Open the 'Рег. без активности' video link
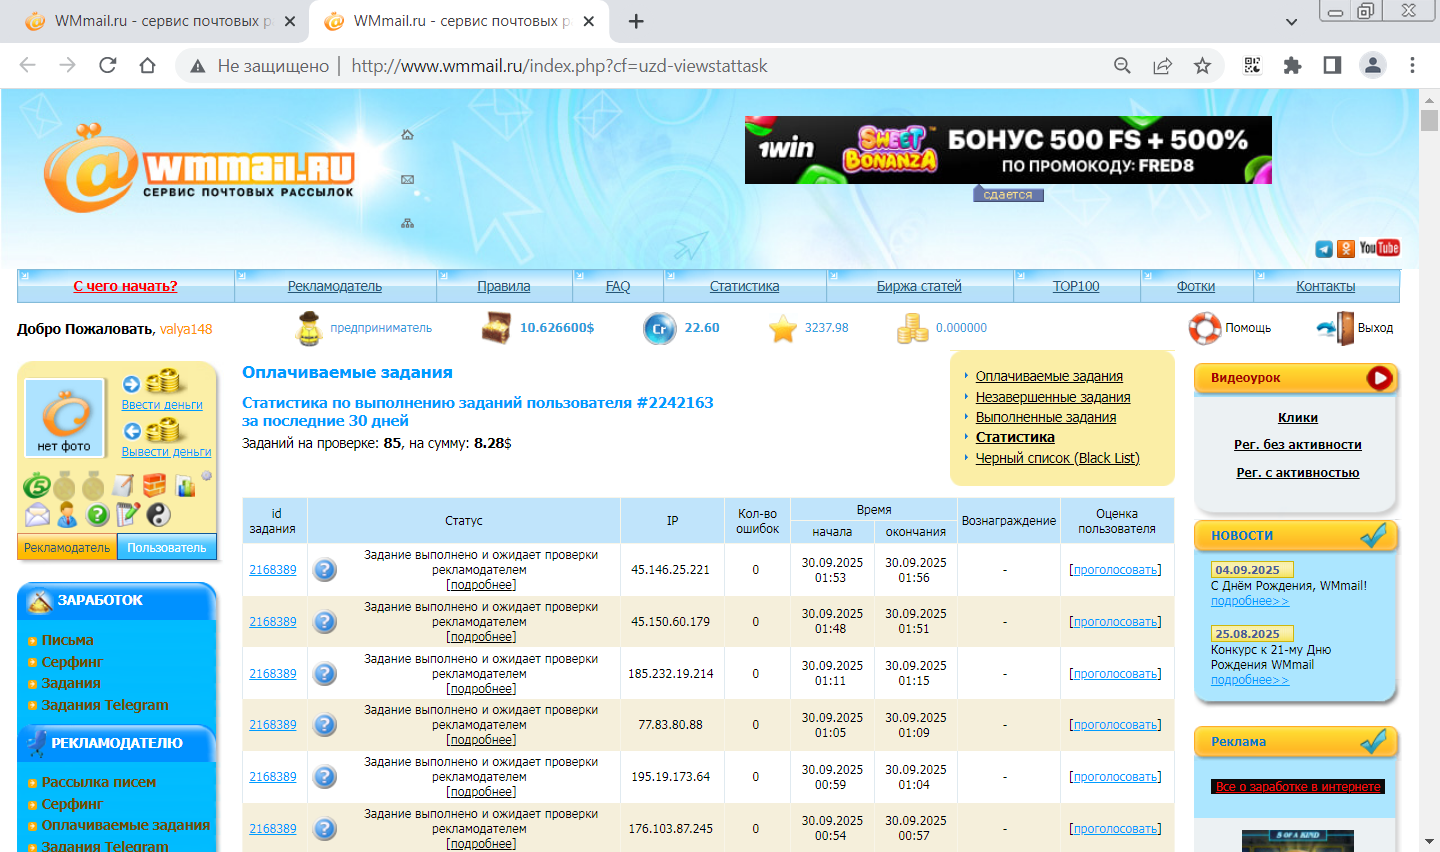The height and width of the screenshot is (852, 1440). coord(1297,445)
